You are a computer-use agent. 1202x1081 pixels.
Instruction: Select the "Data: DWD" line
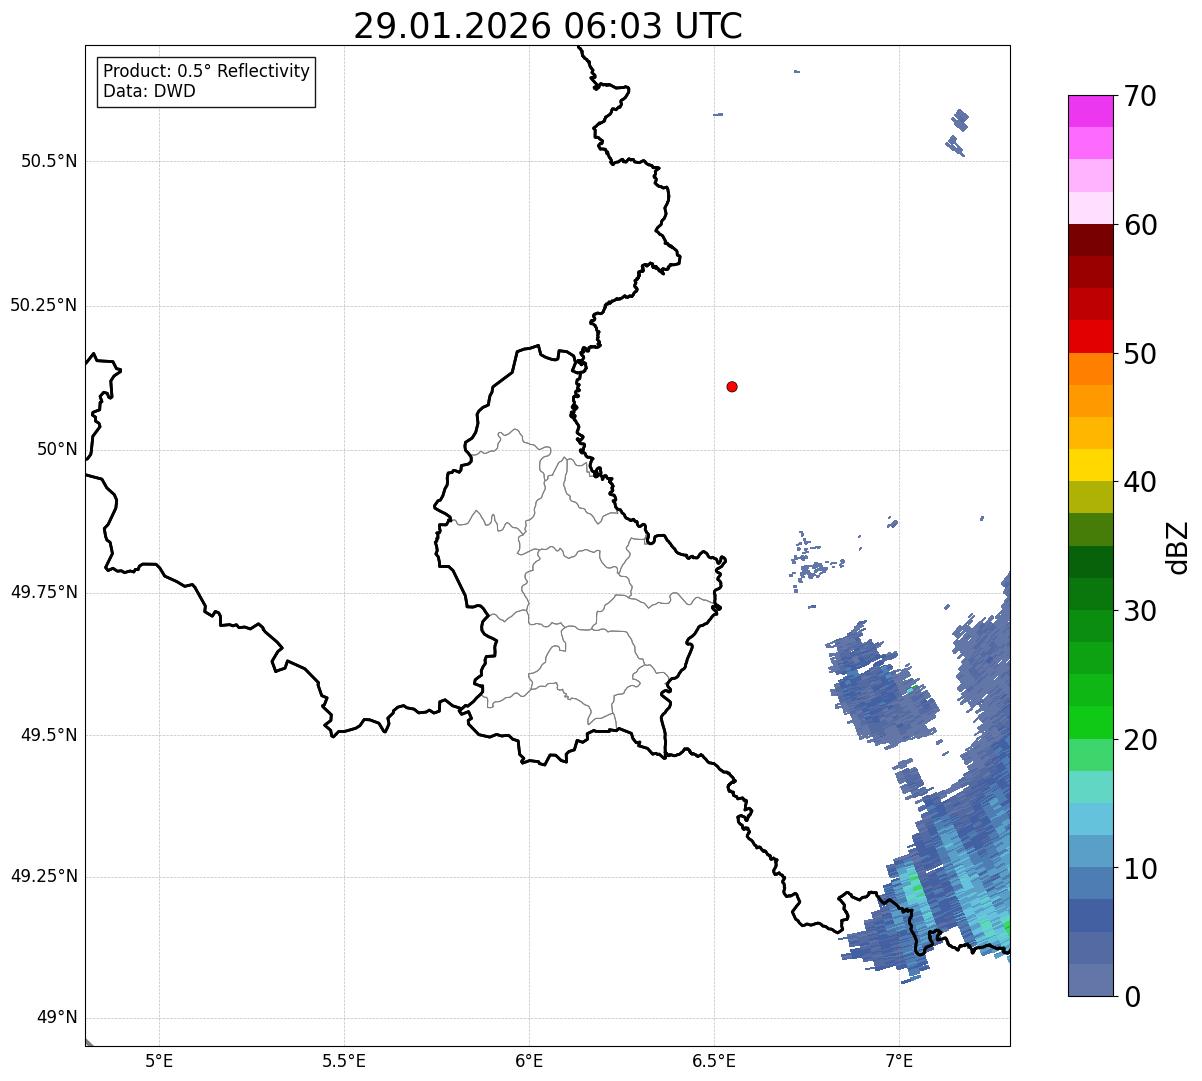150,91
